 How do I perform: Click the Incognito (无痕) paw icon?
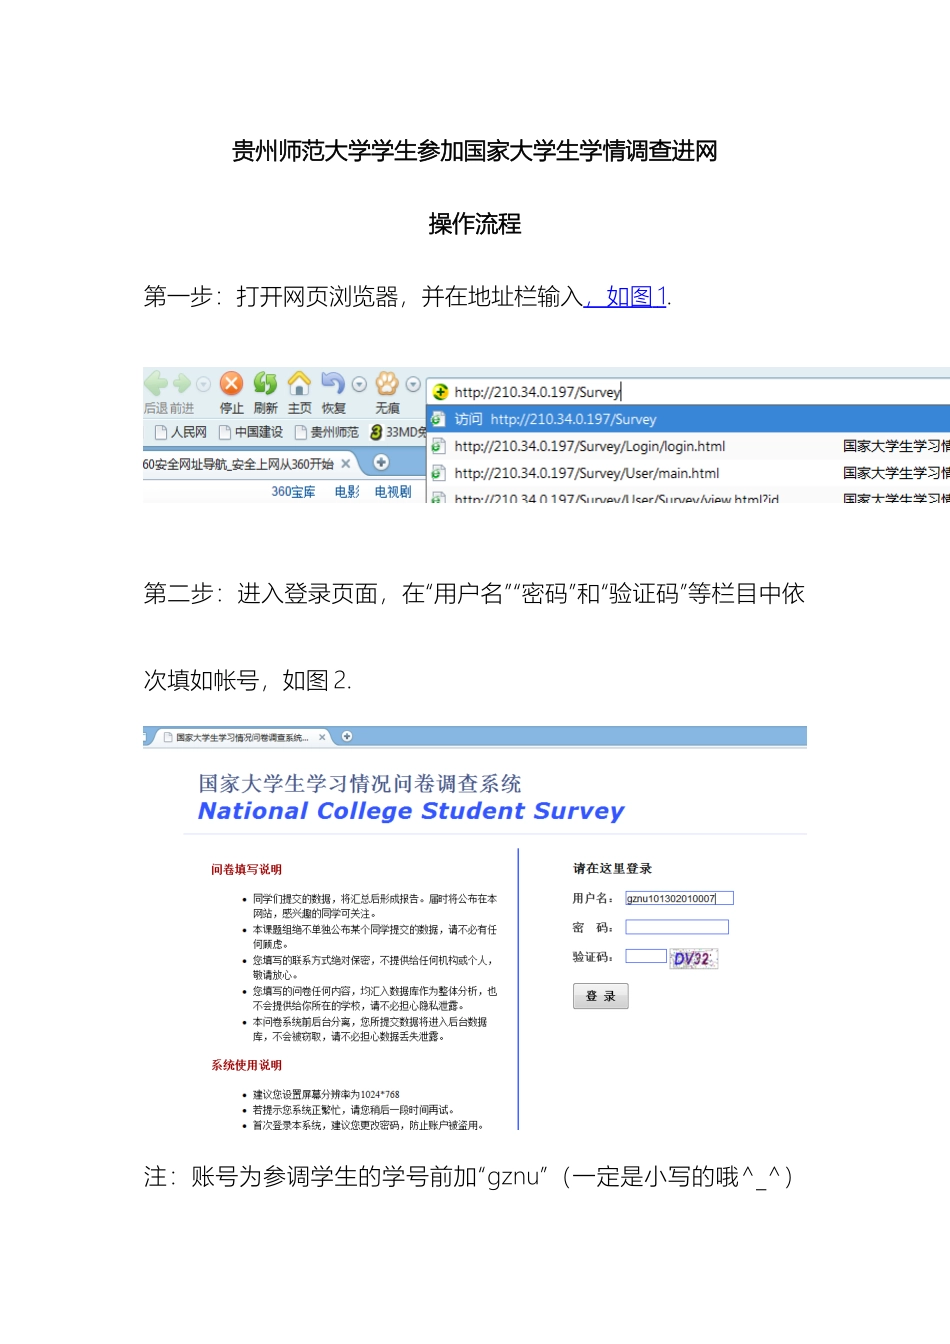click(387, 383)
